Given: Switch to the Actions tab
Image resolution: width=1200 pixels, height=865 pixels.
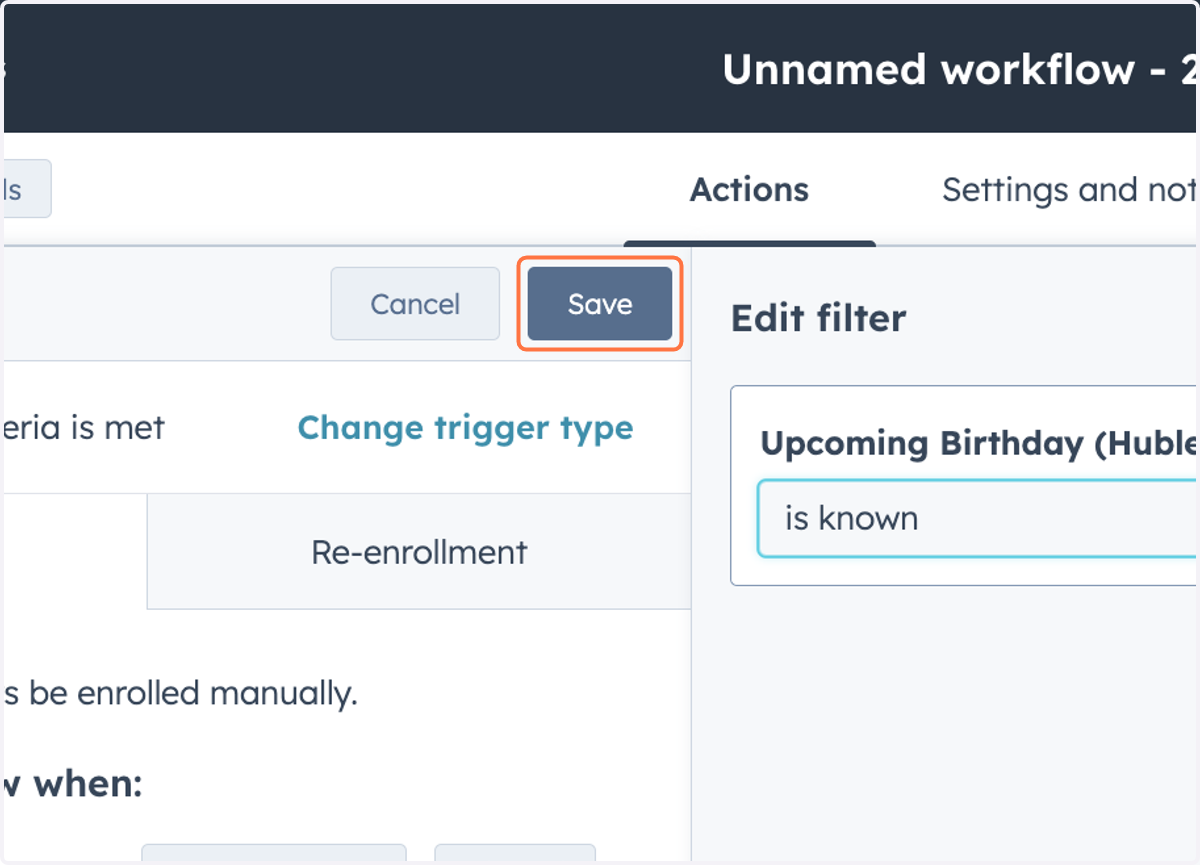Looking at the screenshot, I should pos(749,190).
